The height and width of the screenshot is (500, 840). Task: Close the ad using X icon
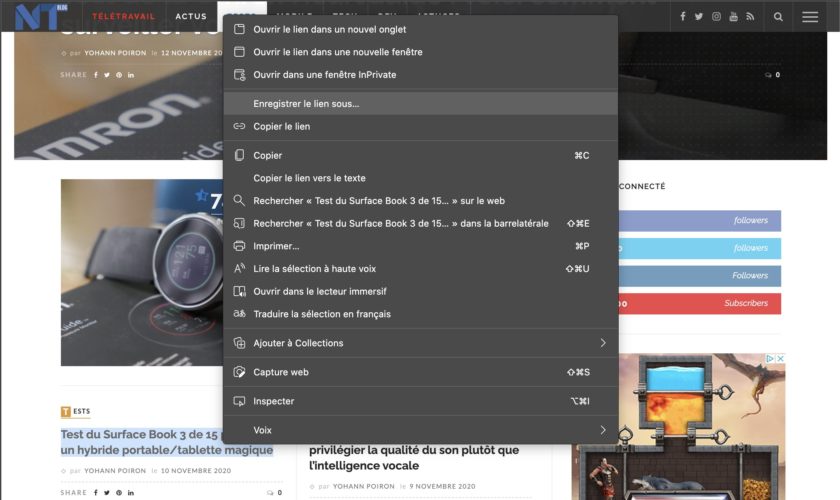[x=780, y=359]
